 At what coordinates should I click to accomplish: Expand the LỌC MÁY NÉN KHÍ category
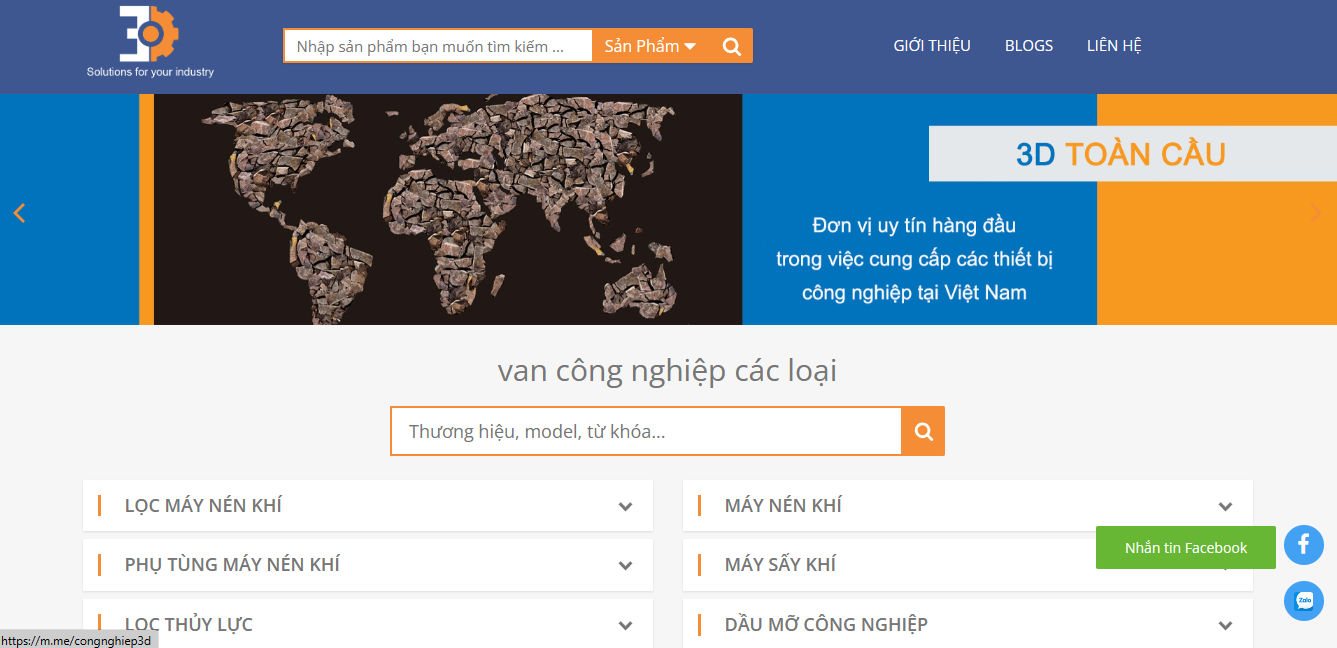click(625, 506)
